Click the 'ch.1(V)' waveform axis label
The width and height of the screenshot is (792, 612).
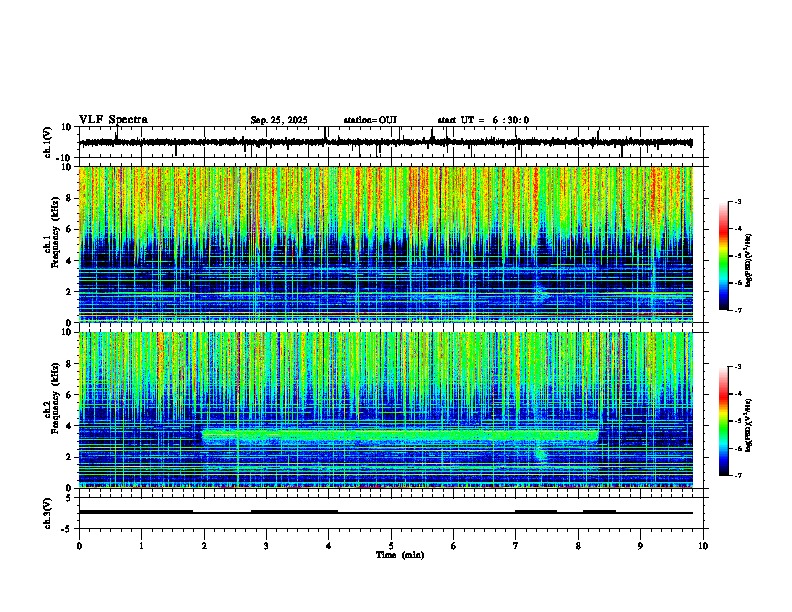point(48,142)
